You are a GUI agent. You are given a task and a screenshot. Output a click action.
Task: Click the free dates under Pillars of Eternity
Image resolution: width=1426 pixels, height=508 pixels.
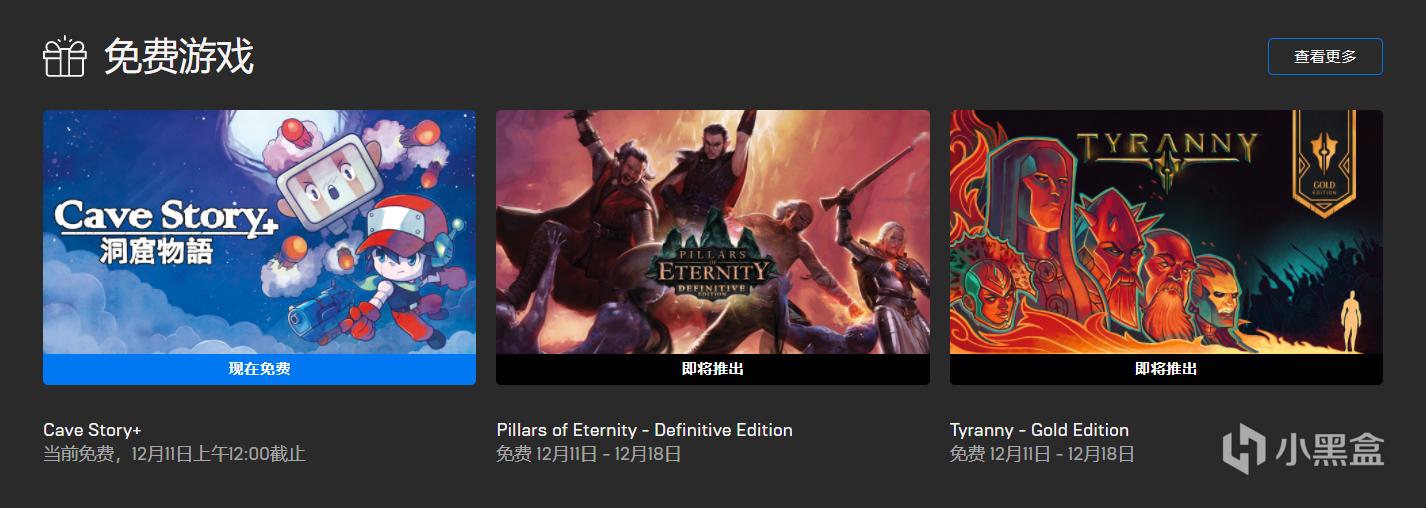pyautogui.click(x=589, y=454)
